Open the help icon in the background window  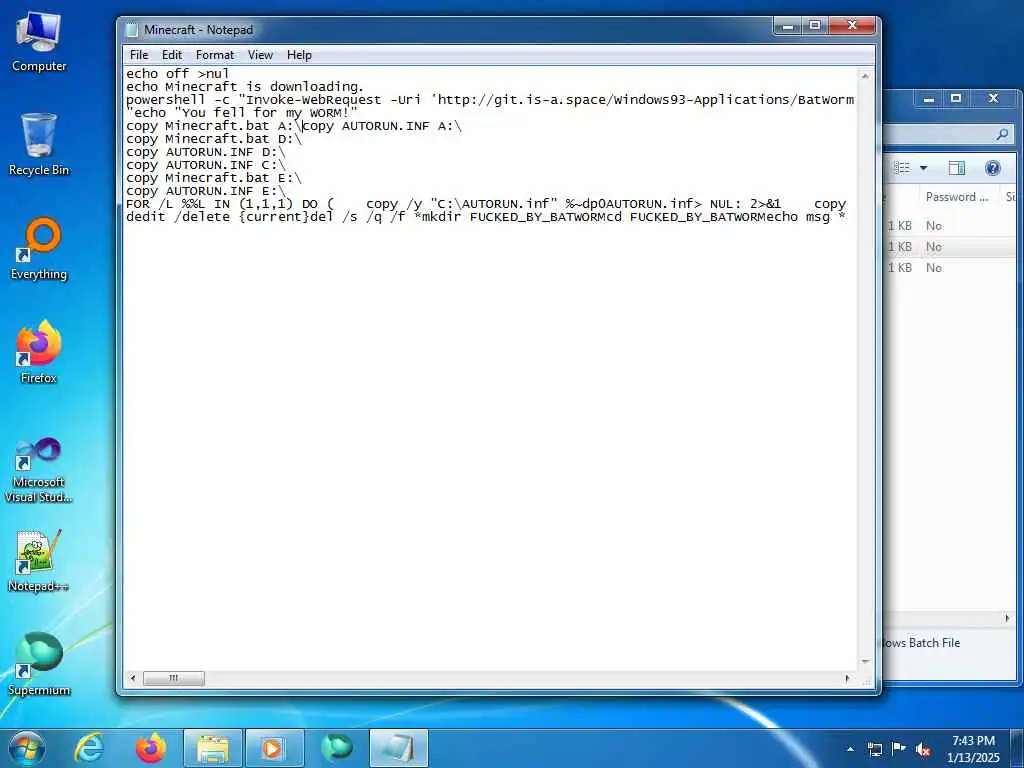pyautogui.click(x=993, y=168)
